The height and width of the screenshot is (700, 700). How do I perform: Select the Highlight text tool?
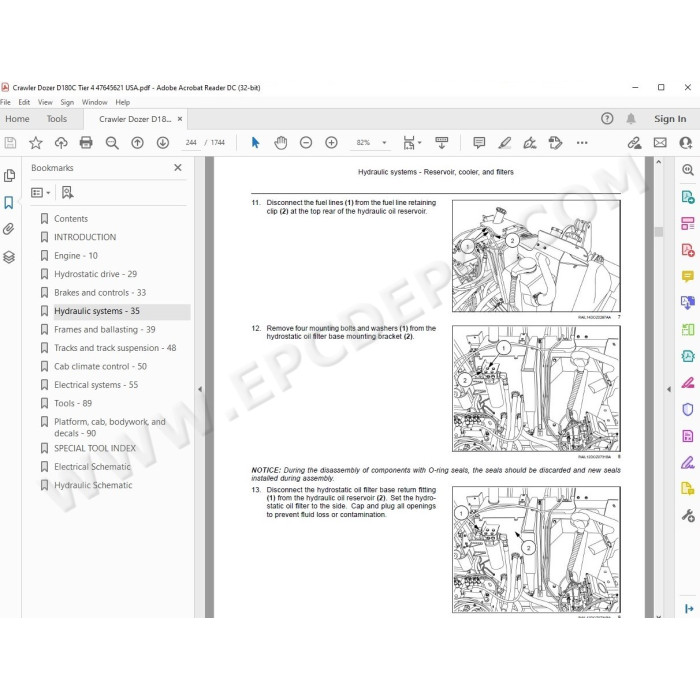(x=504, y=143)
